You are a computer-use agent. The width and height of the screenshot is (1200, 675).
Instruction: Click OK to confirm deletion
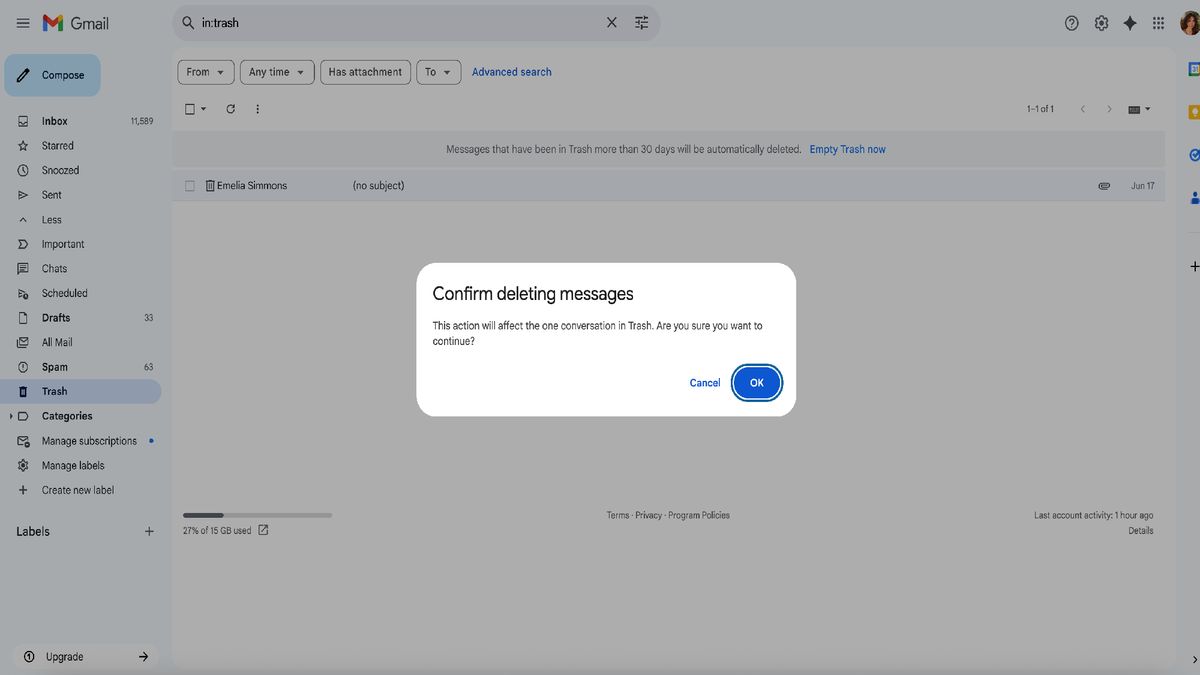[x=756, y=382]
